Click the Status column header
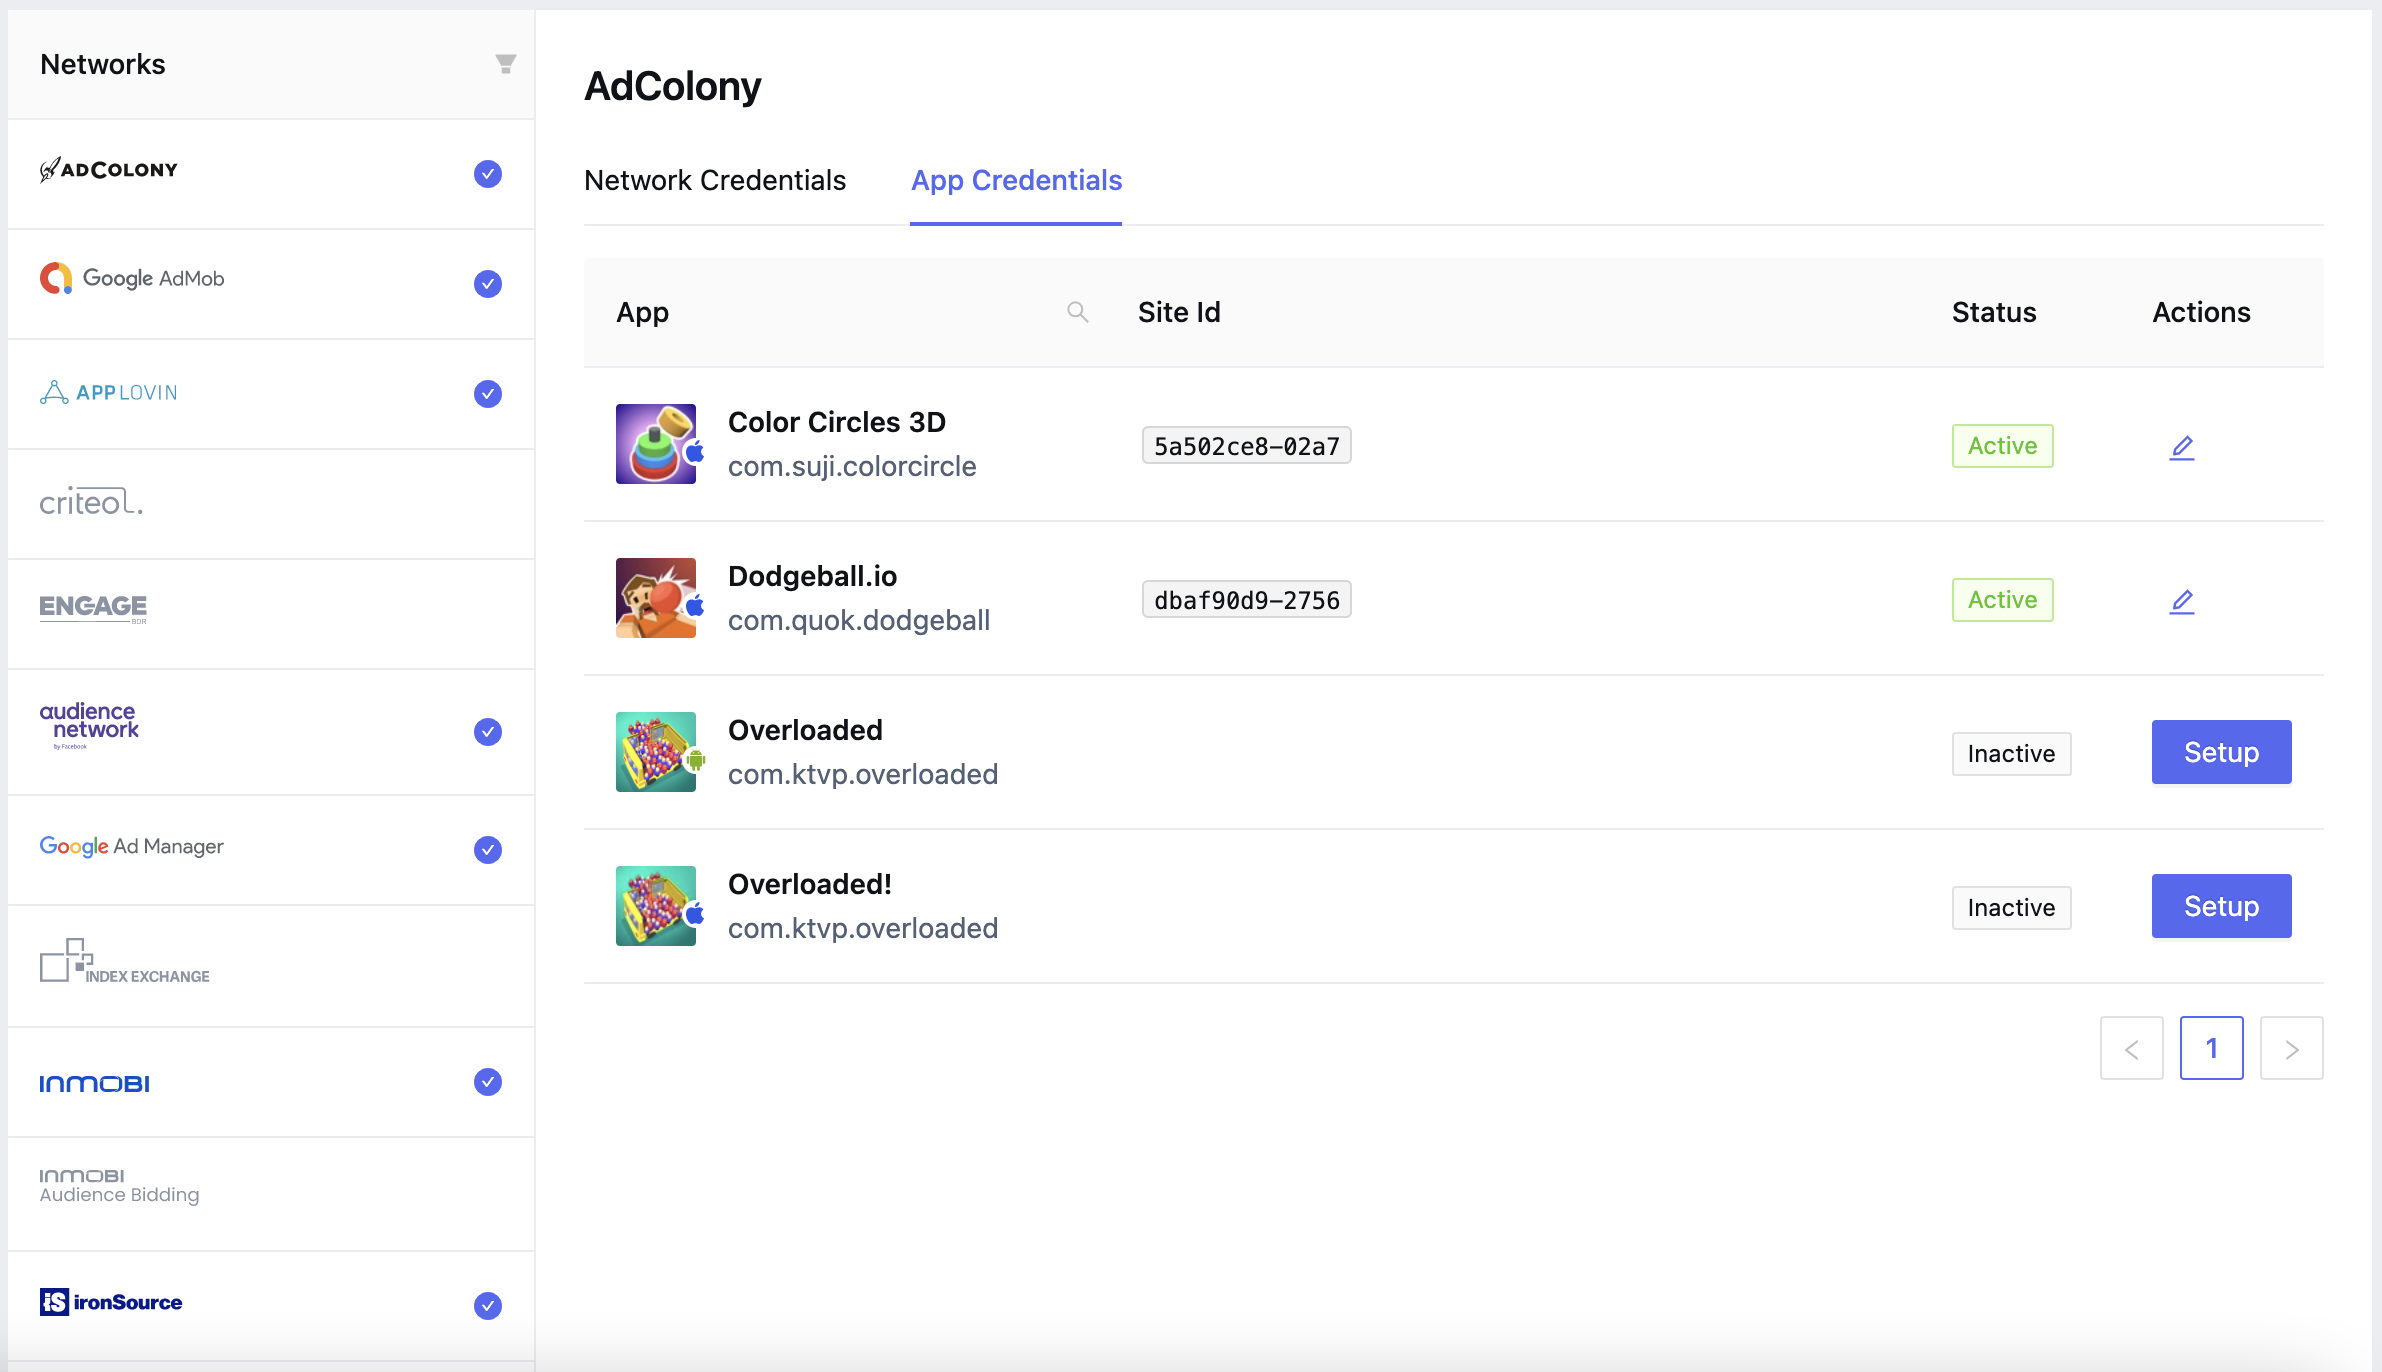Image resolution: width=2382 pixels, height=1372 pixels. coord(1994,312)
